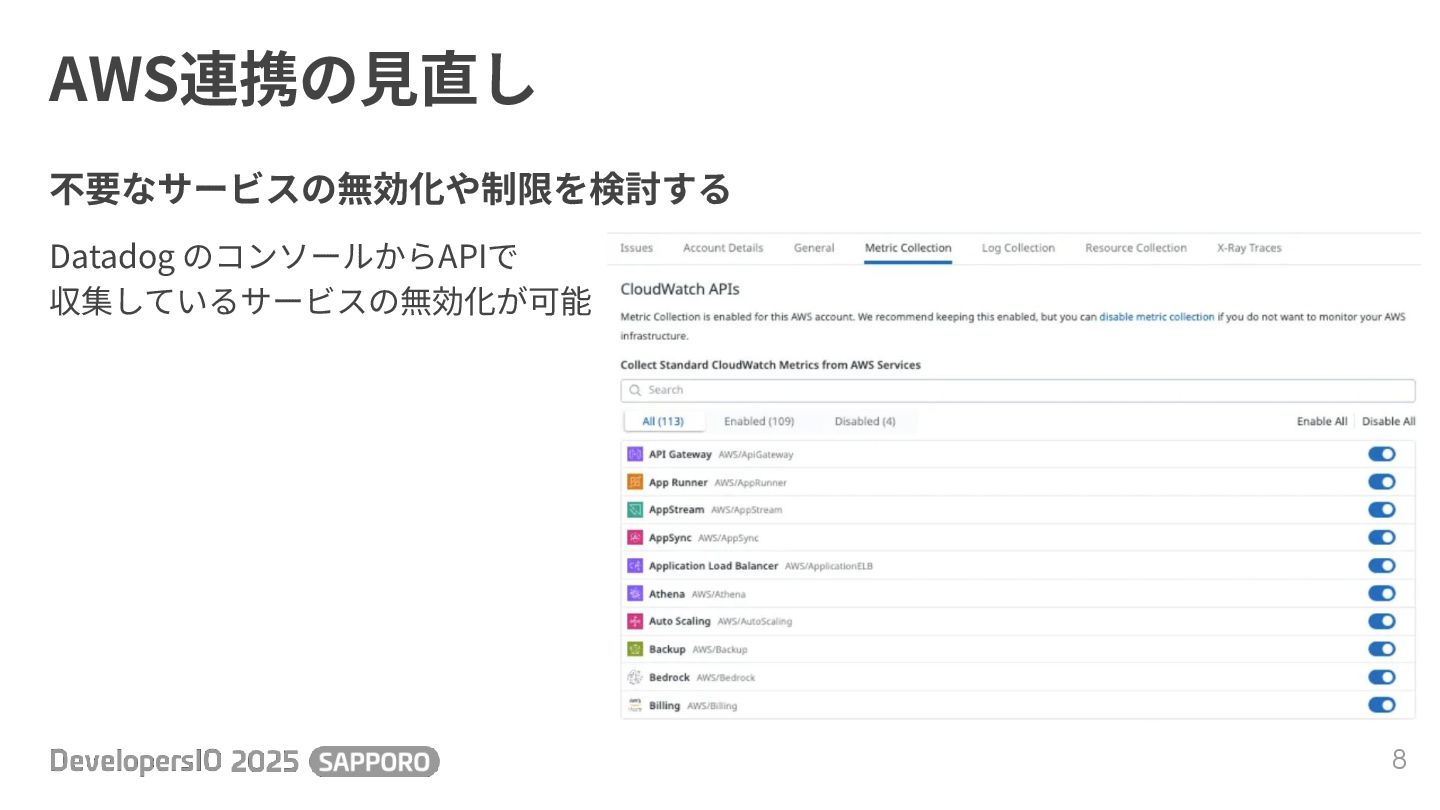Click the Bedrock service icon
The image size is (1440, 810).
634,677
